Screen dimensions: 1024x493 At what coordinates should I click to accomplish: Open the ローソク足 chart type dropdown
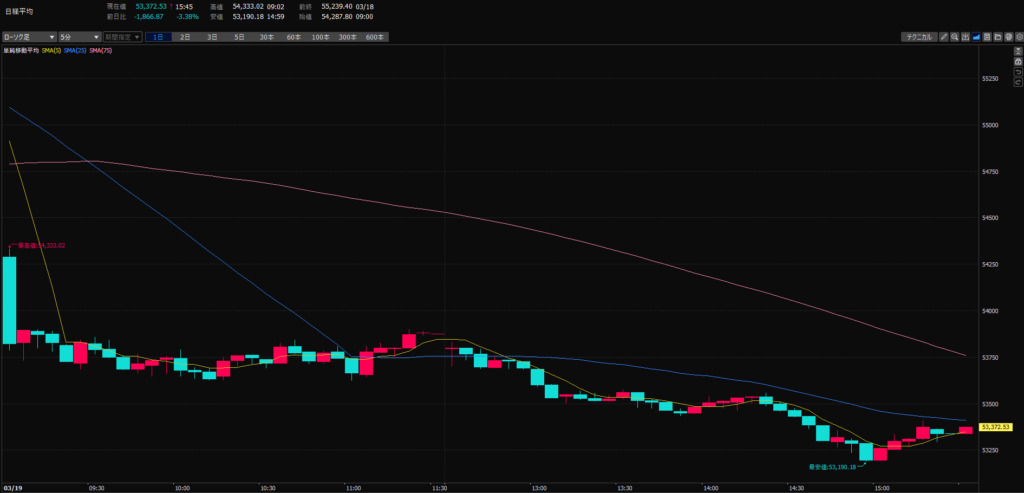[27, 37]
